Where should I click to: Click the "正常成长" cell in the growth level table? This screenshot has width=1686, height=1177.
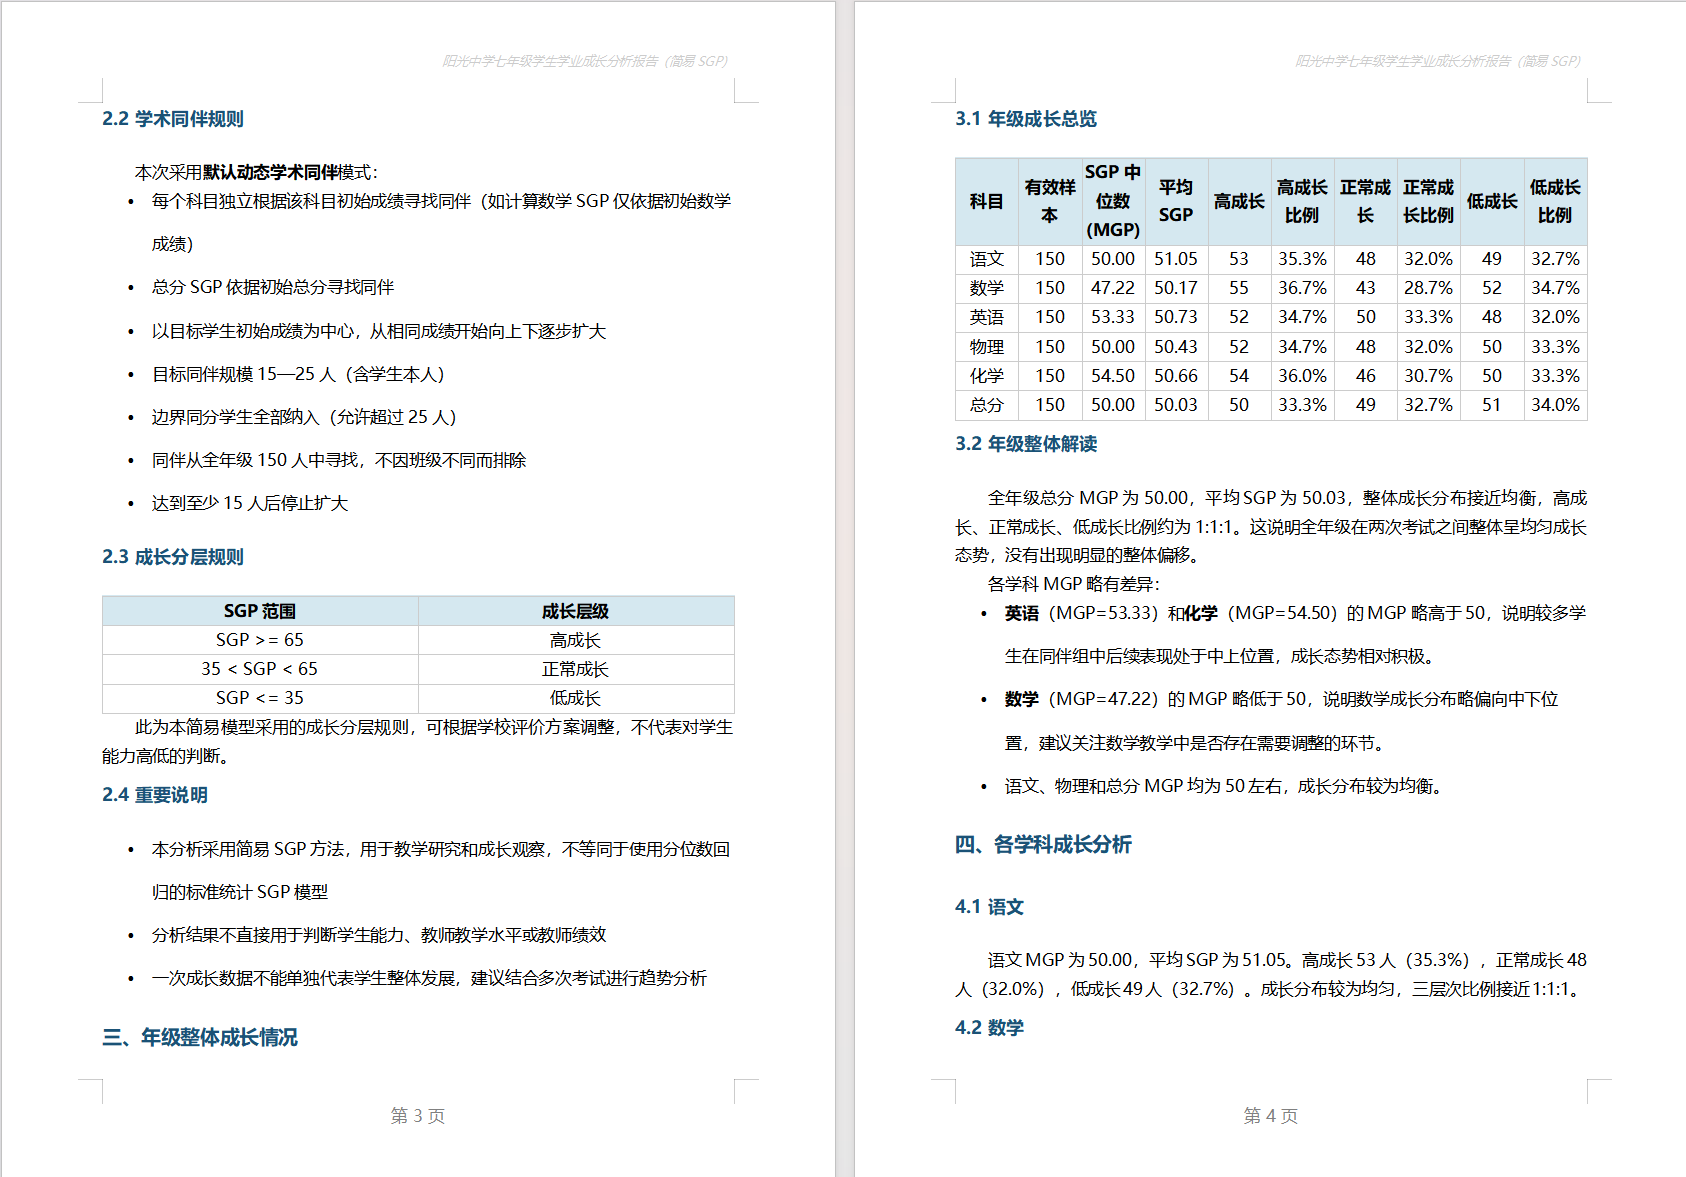[576, 669]
